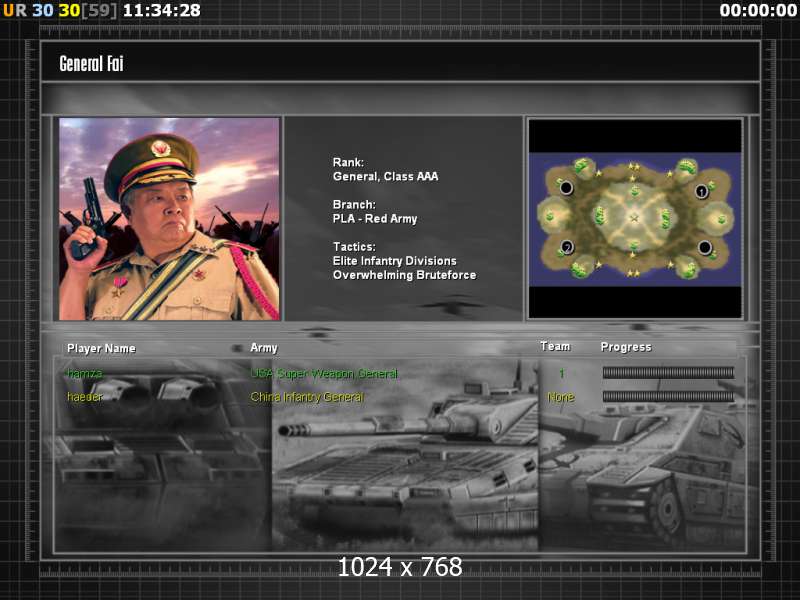Select the map preview thumbnail
The width and height of the screenshot is (800, 600).
[635, 219]
